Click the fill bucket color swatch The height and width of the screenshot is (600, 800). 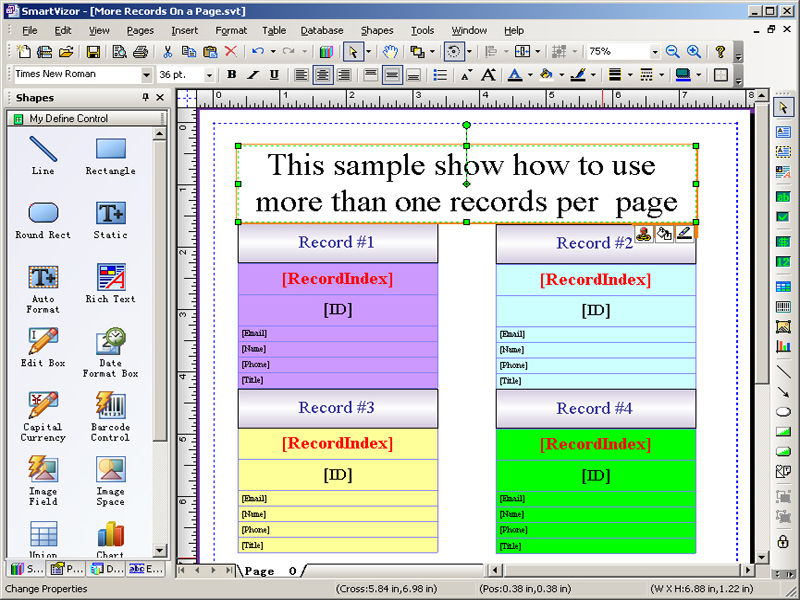pyautogui.click(x=546, y=75)
